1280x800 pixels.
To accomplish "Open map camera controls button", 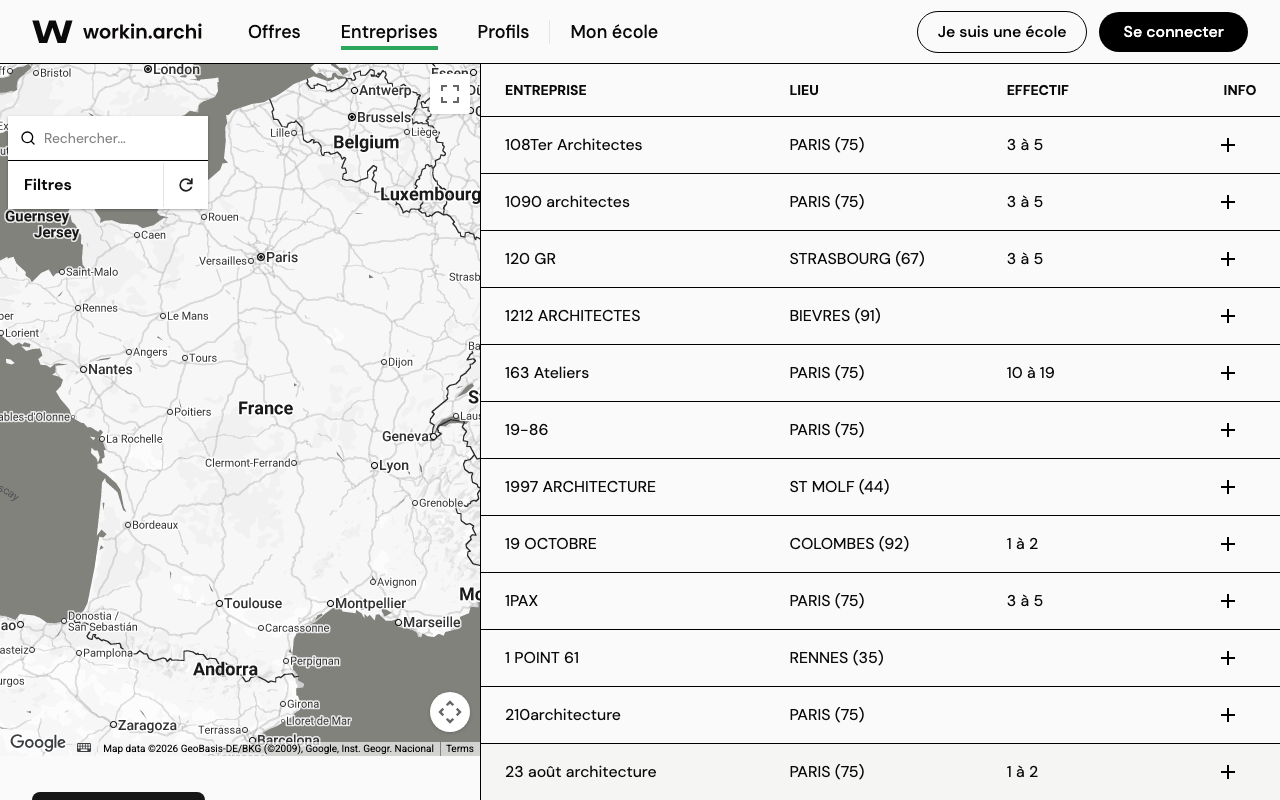I will (x=450, y=712).
